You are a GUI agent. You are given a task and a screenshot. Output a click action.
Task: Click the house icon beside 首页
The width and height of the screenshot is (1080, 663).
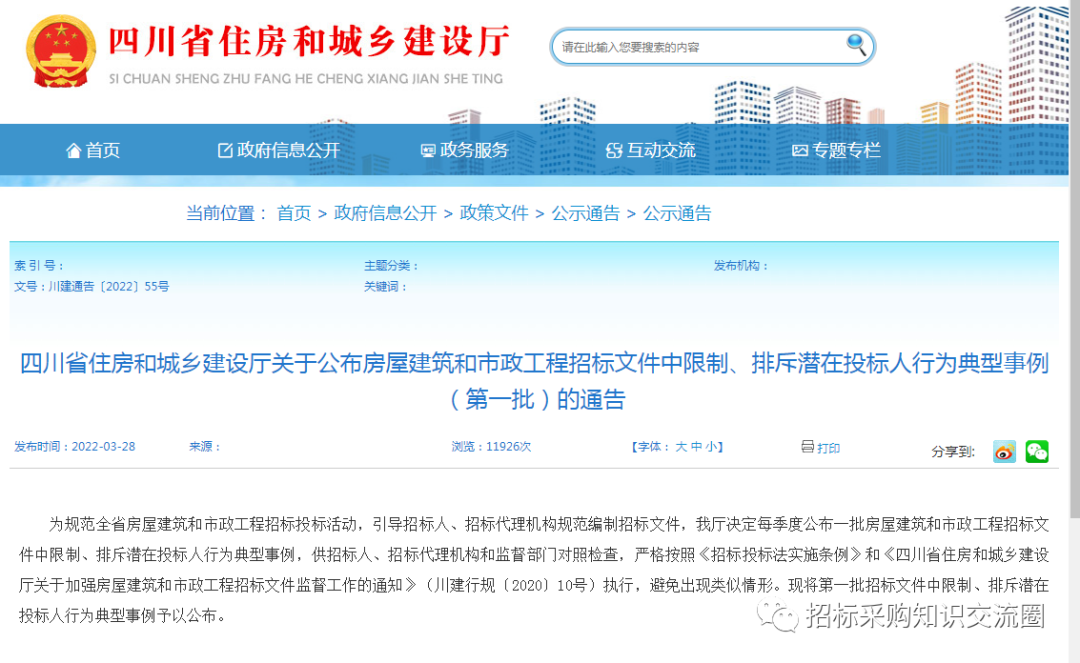pos(73,151)
